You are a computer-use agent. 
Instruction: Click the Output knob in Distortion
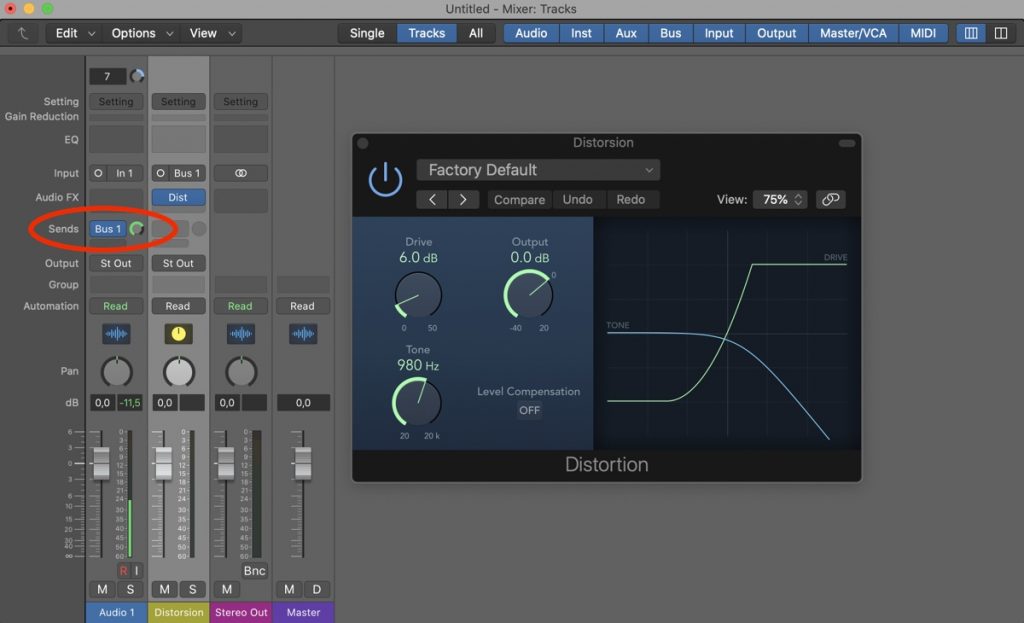pos(528,295)
